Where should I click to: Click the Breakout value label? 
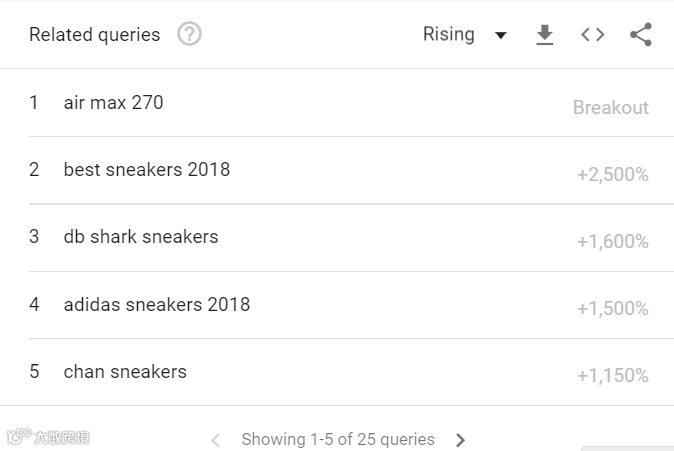(x=610, y=107)
